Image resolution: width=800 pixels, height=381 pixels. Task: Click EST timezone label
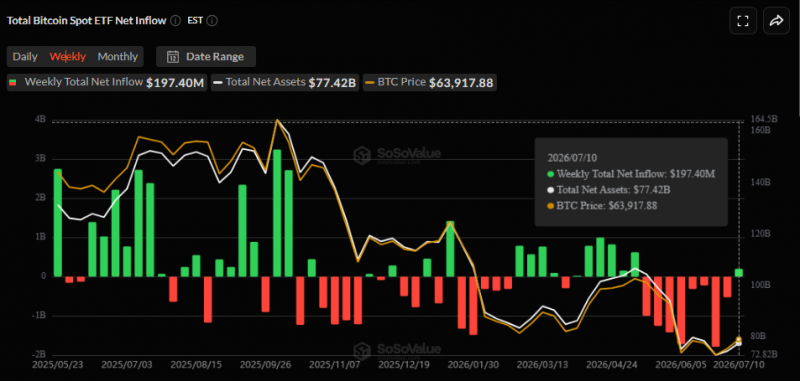click(x=194, y=21)
